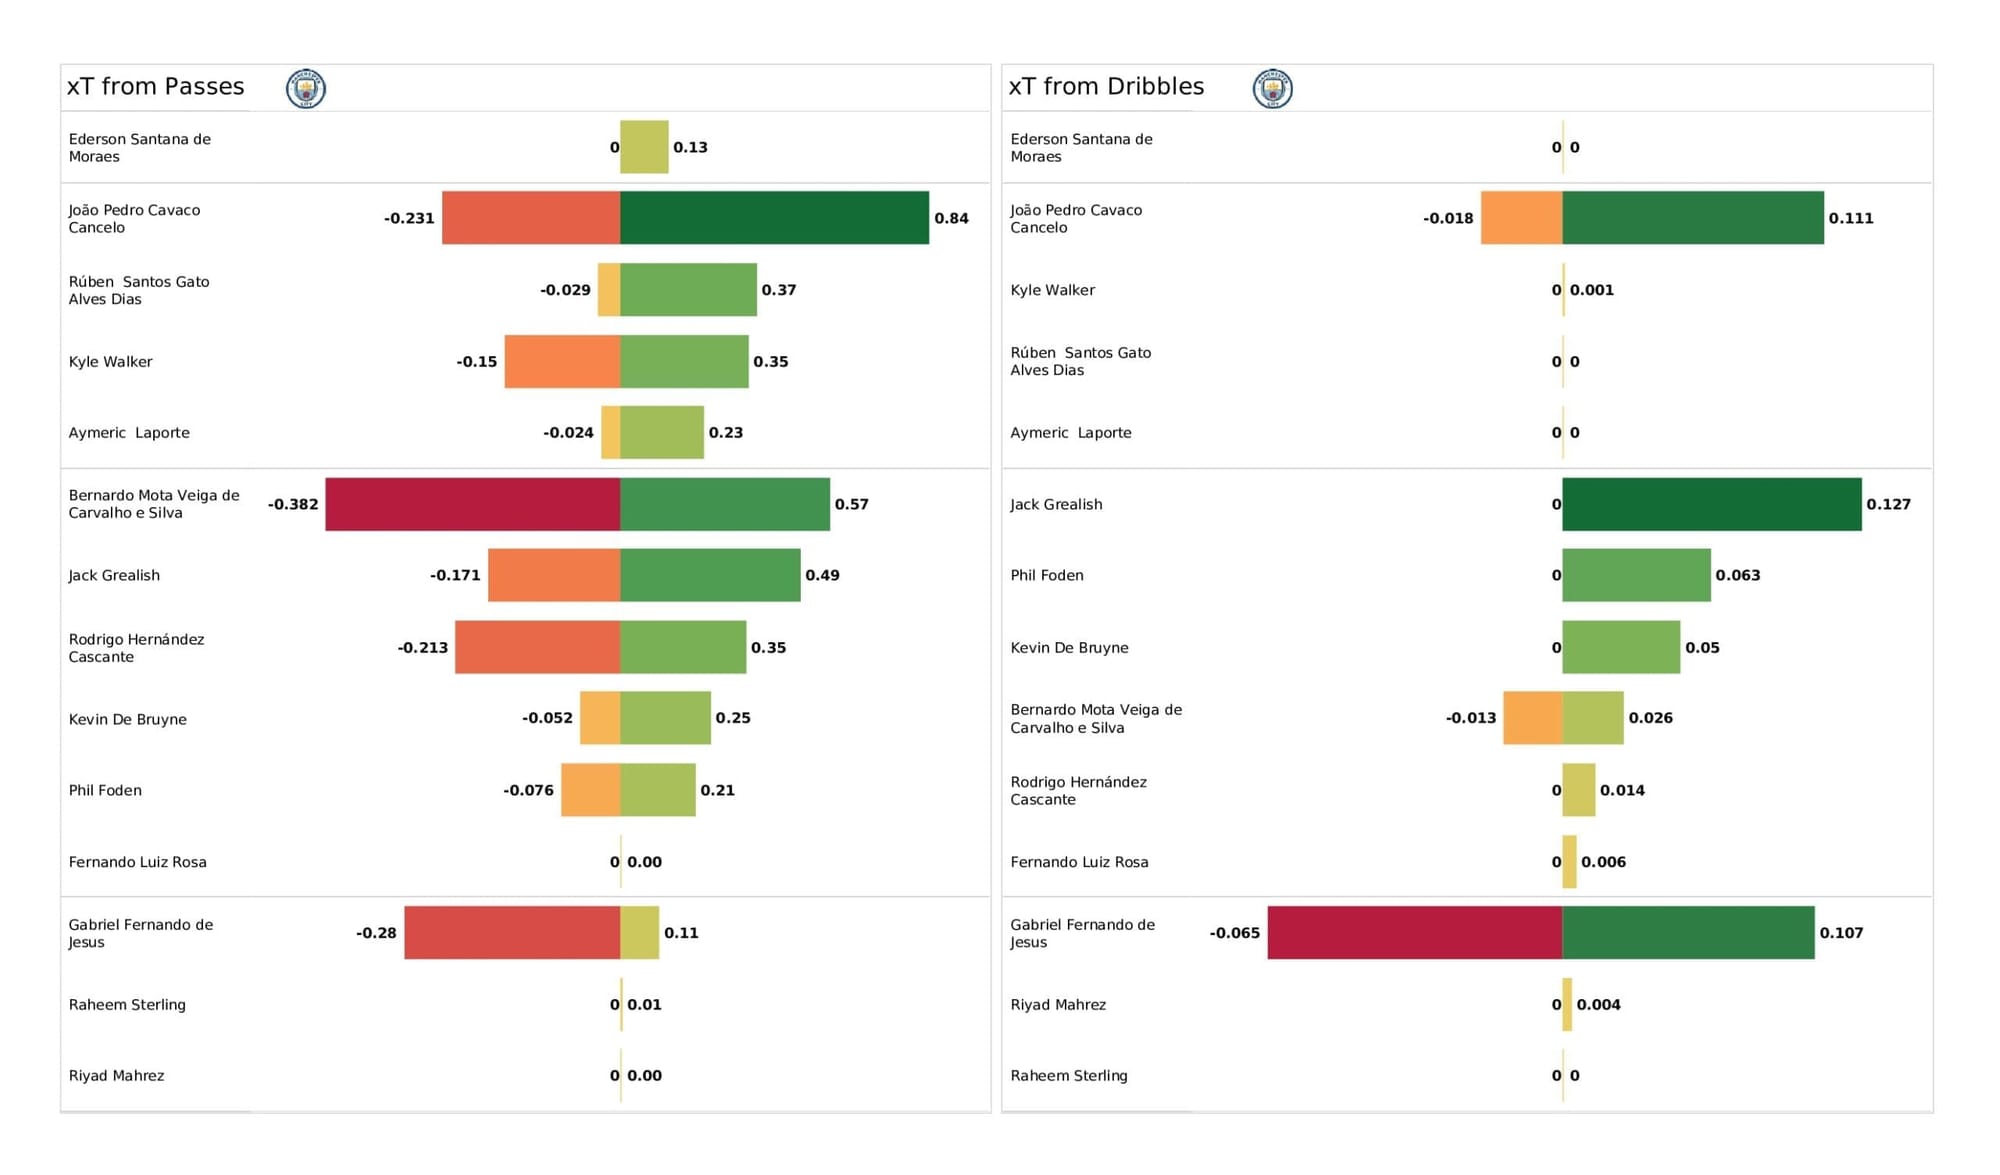Viewport: 2000px width, 1175px height.
Task: Click Gabriel Jesus's green 0.107 dribbles bar
Action: click(x=1688, y=933)
